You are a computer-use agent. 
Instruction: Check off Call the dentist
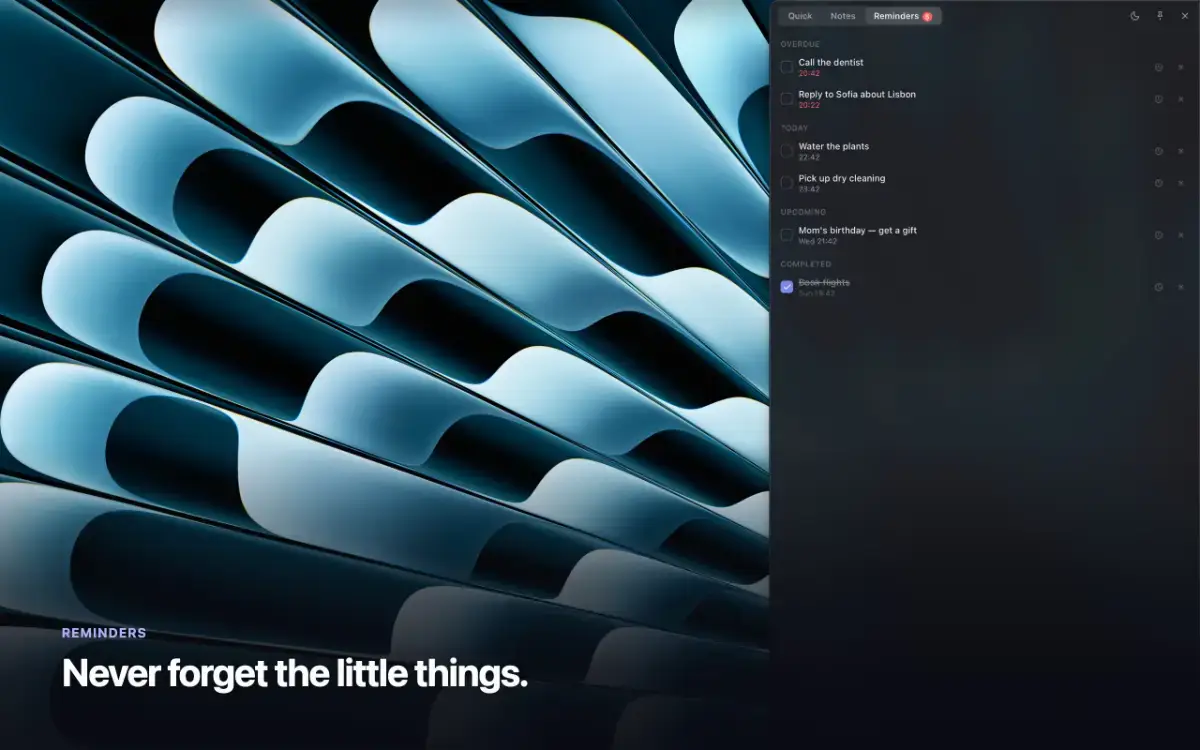[x=787, y=67]
